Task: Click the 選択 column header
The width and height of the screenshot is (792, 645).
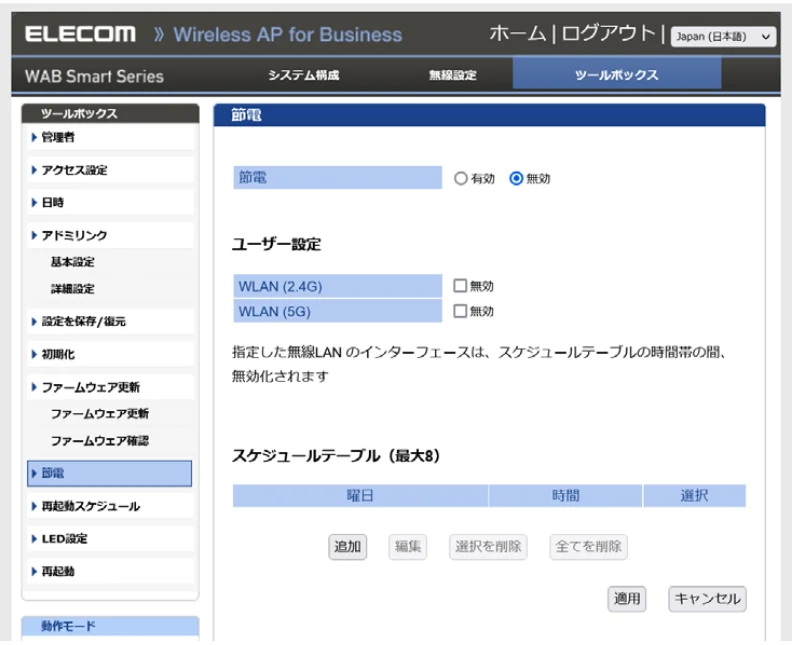Action: pos(695,495)
